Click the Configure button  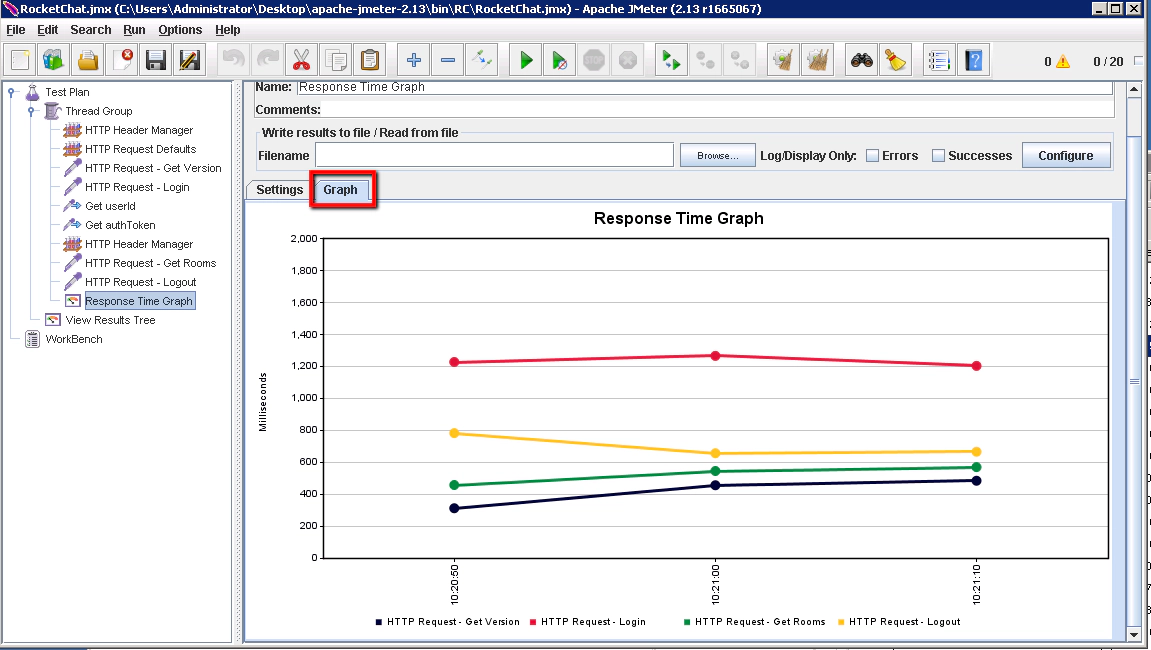1065,156
